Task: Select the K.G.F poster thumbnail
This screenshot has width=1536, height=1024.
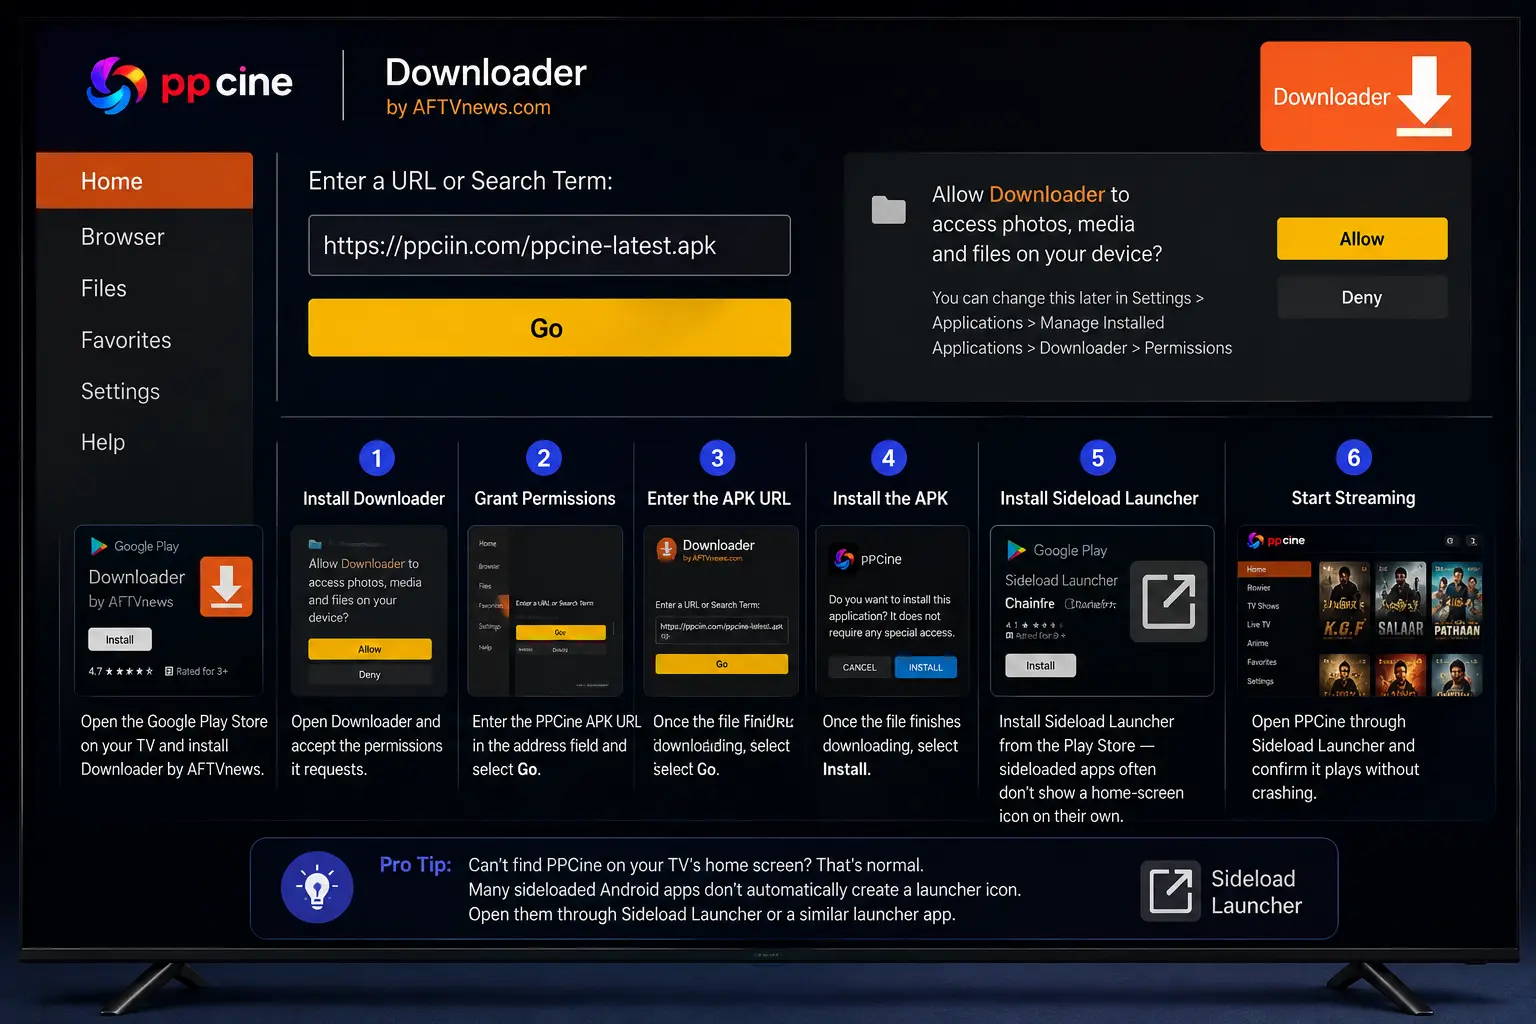Action: click(1344, 601)
